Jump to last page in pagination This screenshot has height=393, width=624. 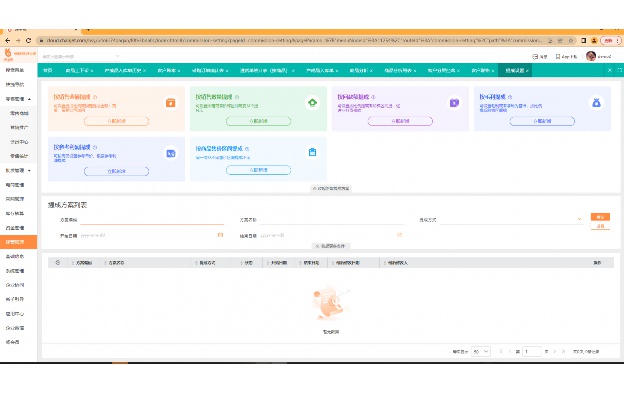564,352
